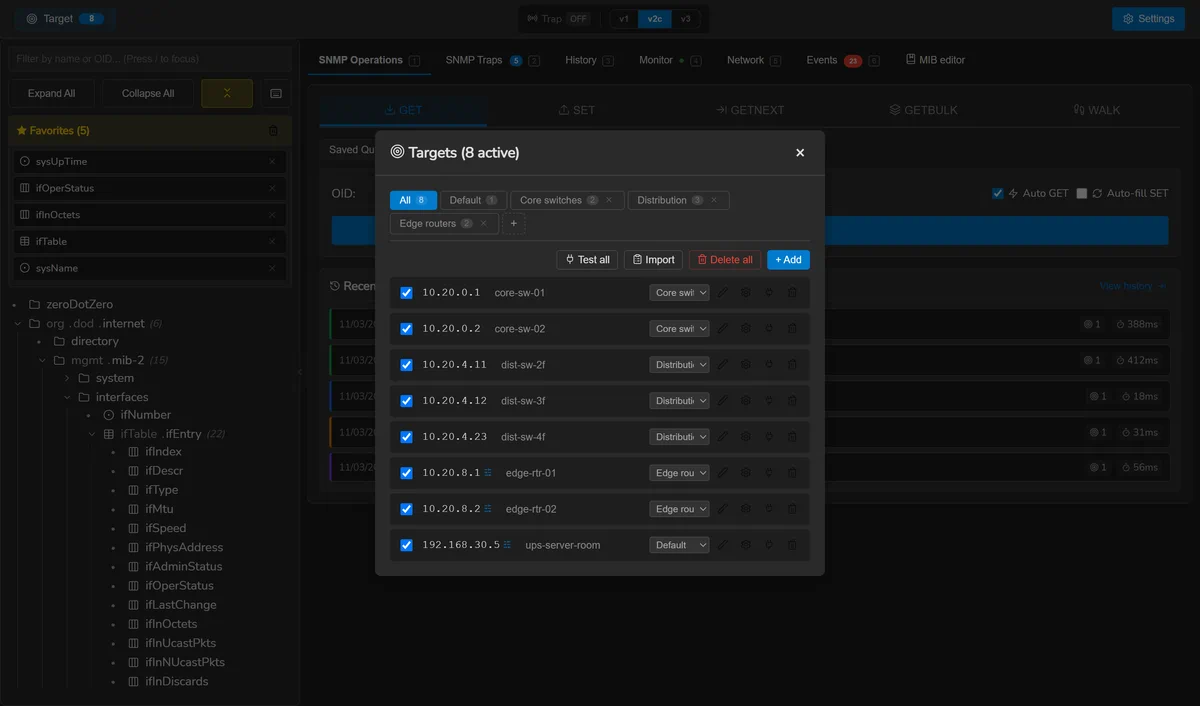1200x706 pixels.
Task: Delete ups-server-room using its trash icon
Action: click(x=792, y=545)
